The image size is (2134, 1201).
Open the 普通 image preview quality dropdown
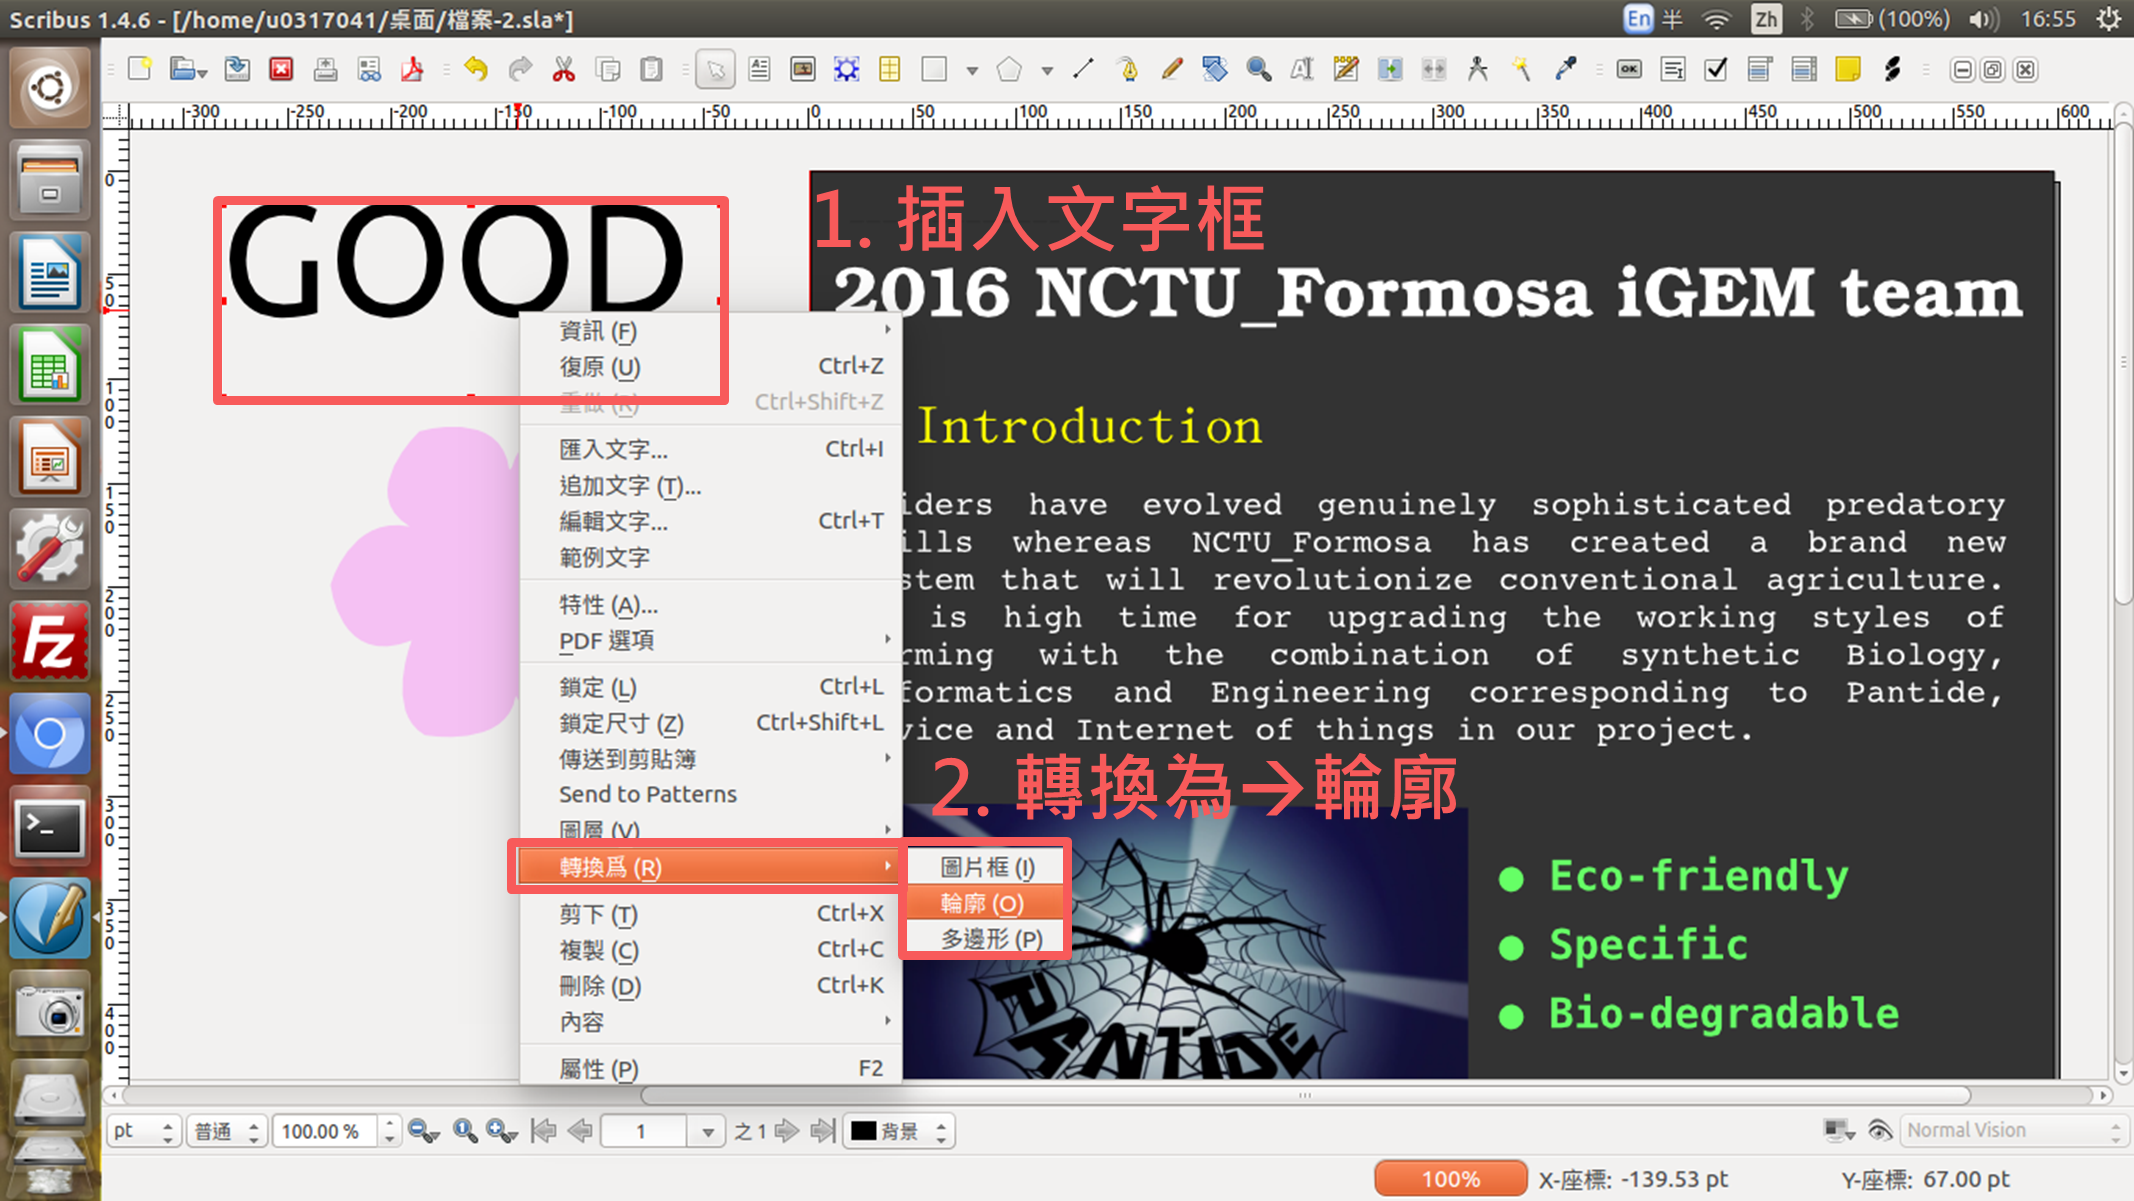click(x=227, y=1131)
